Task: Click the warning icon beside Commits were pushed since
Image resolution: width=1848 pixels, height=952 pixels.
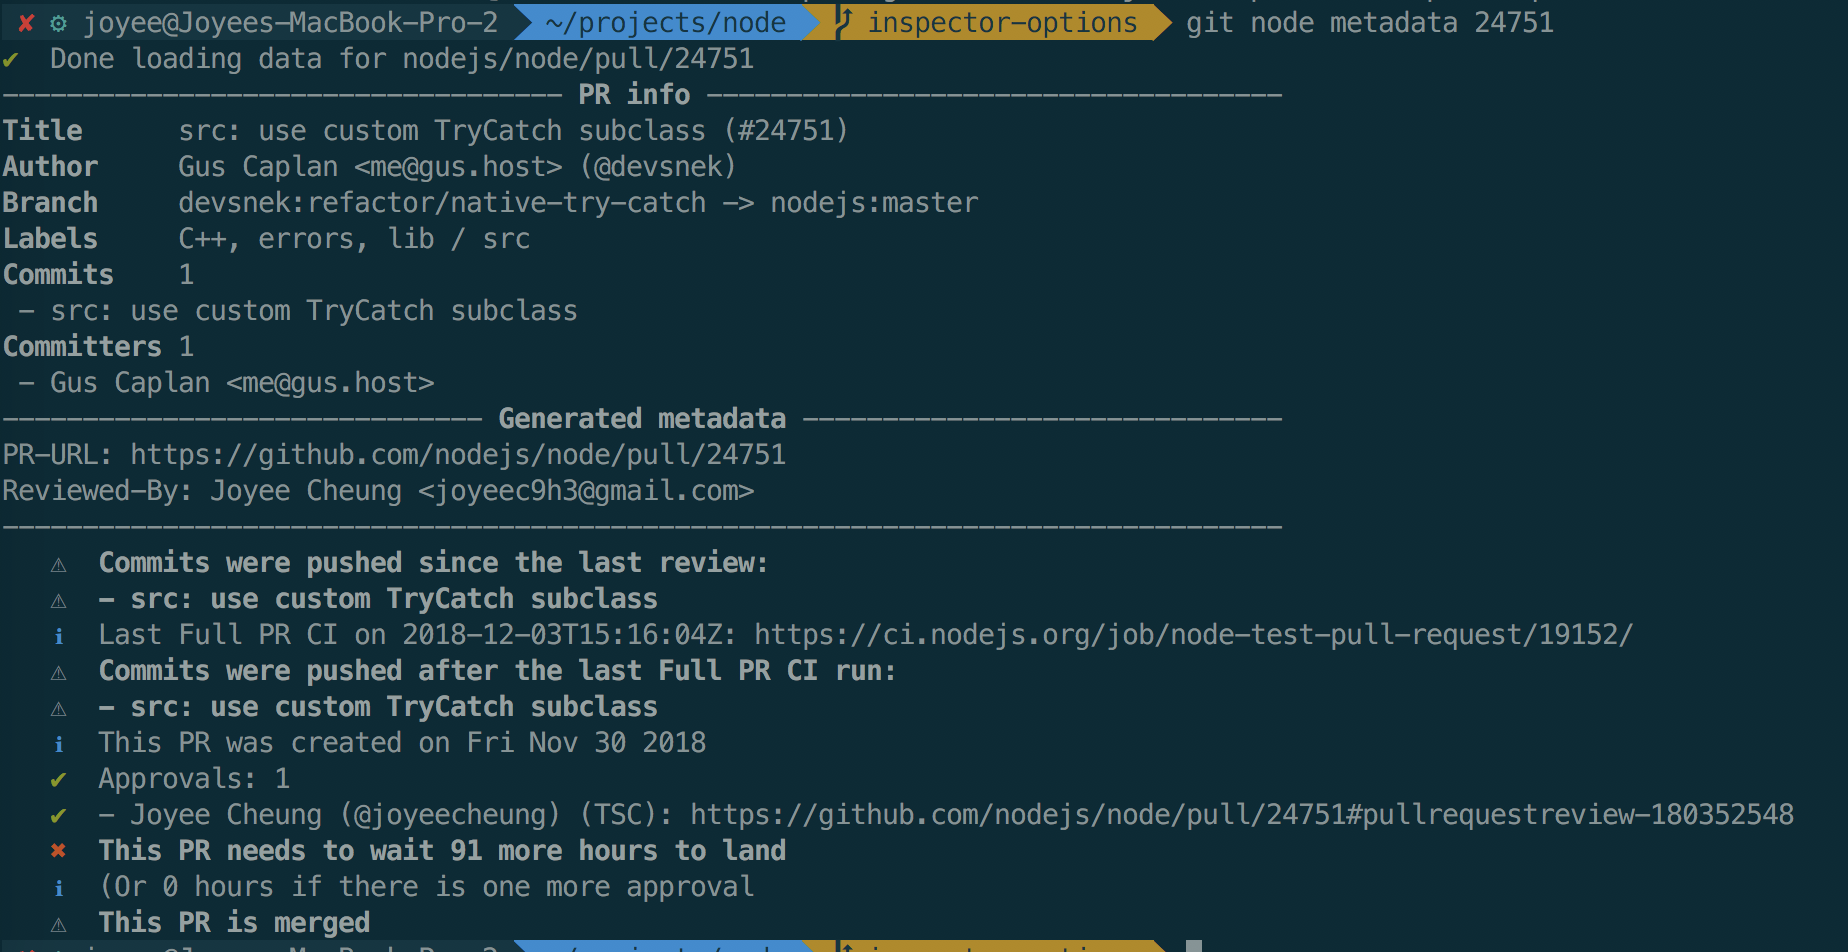Action: [59, 565]
